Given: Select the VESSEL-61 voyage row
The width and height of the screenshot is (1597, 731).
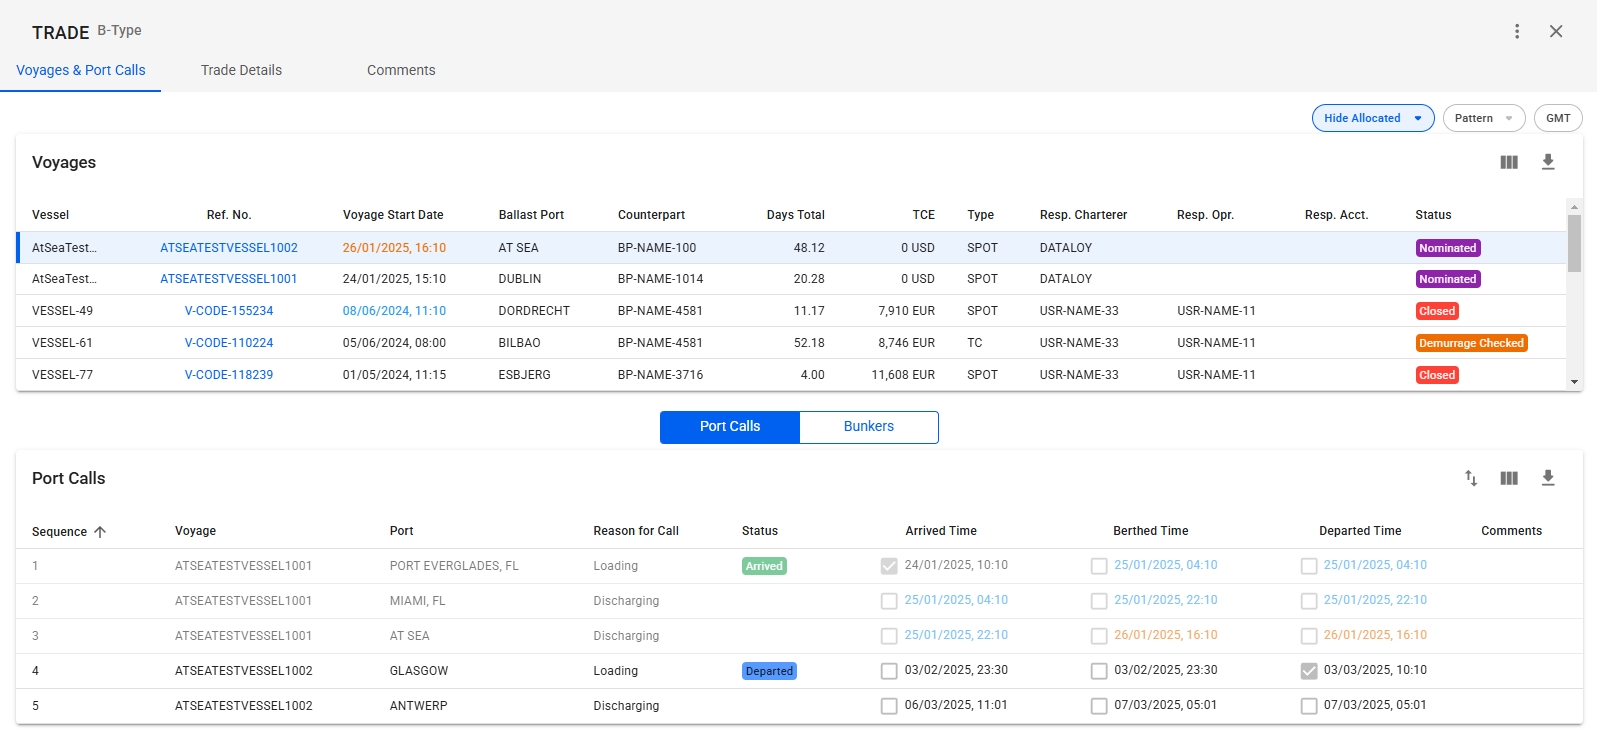Looking at the screenshot, I should click(62, 343).
